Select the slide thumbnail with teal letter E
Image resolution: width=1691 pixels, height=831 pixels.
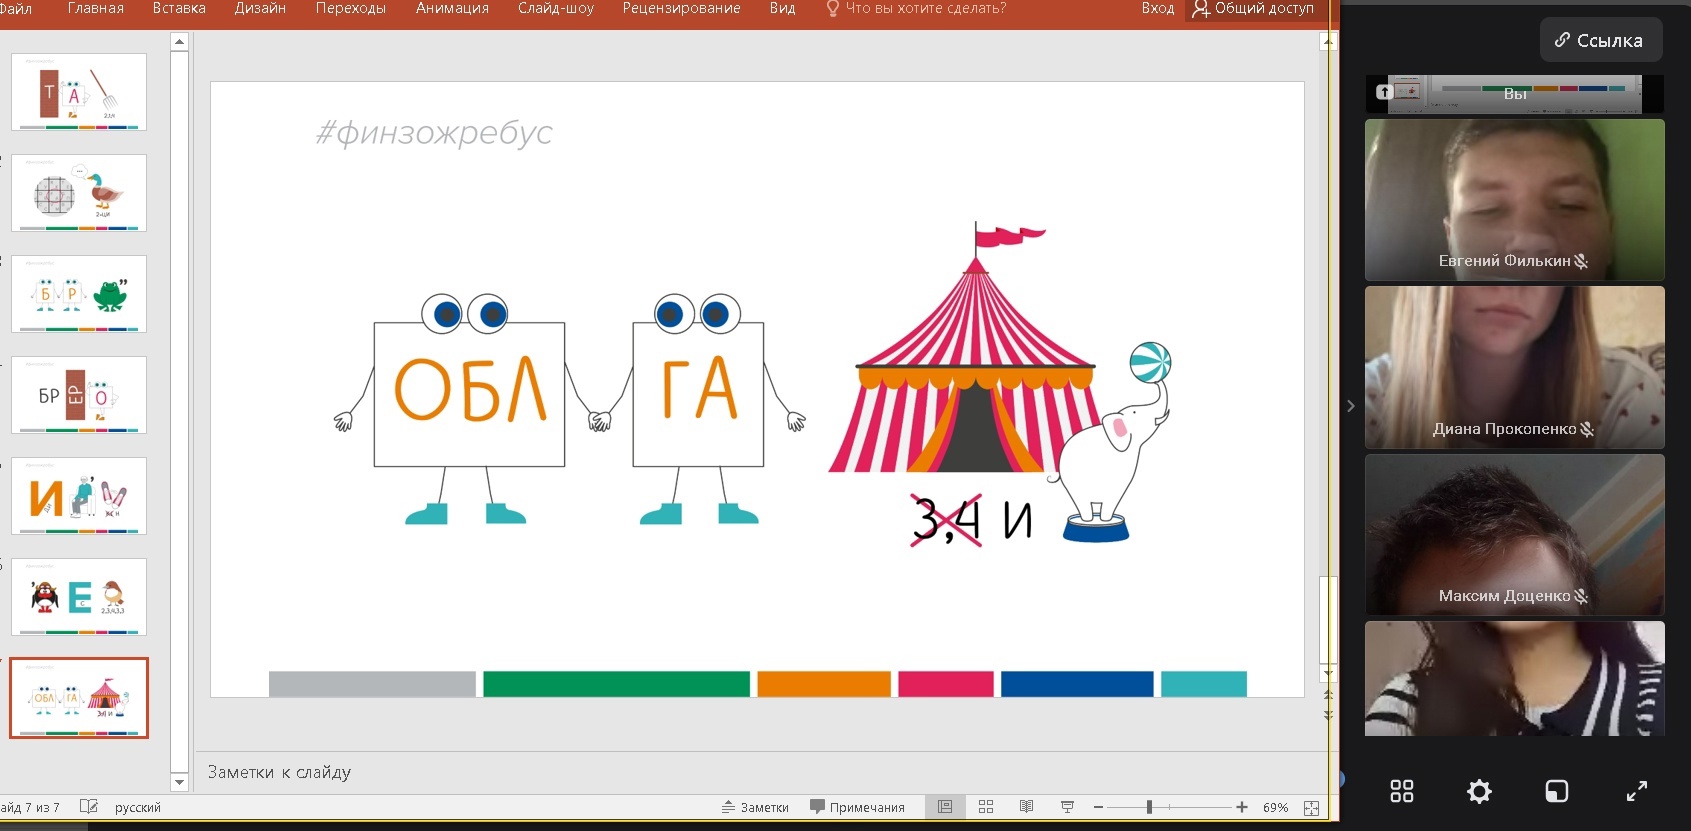pyautogui.click(x=79, y=597)
